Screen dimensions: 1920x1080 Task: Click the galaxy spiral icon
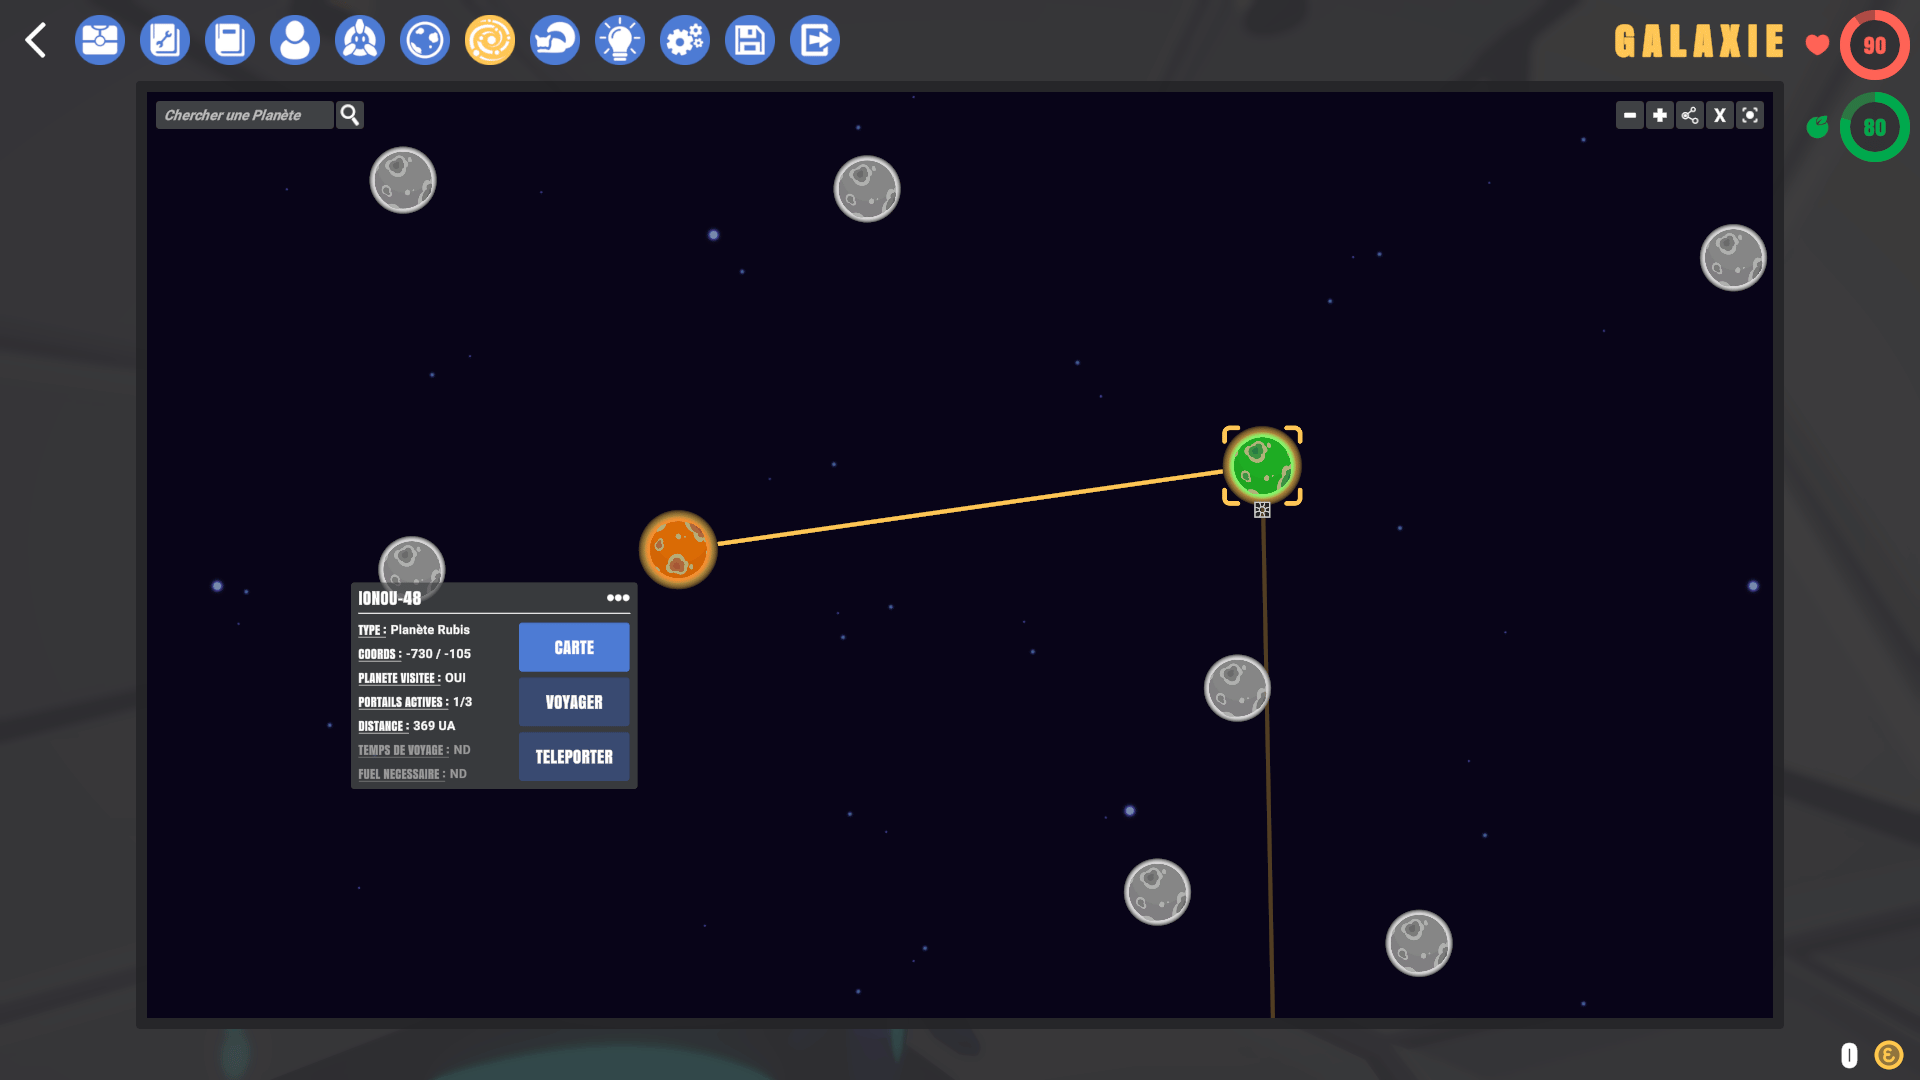490,41
